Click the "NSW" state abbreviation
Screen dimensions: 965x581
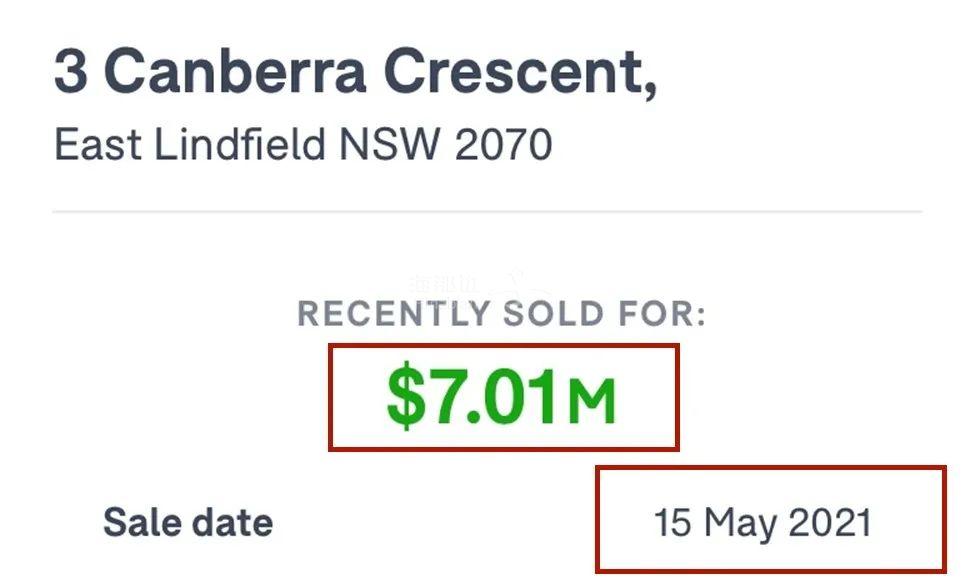[x=390, y=145]
